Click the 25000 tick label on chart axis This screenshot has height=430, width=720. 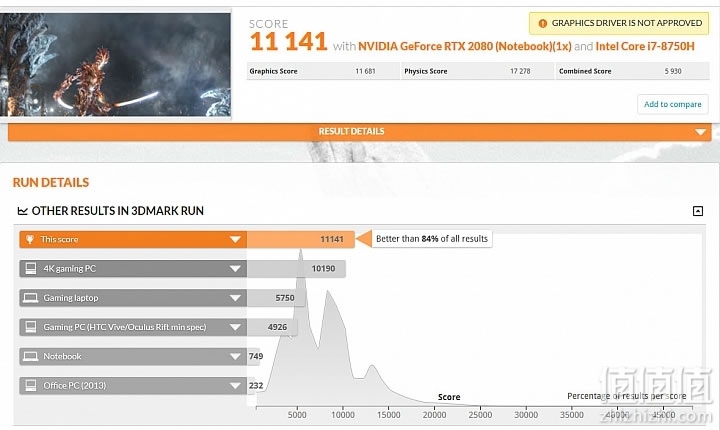coord(480,415)
